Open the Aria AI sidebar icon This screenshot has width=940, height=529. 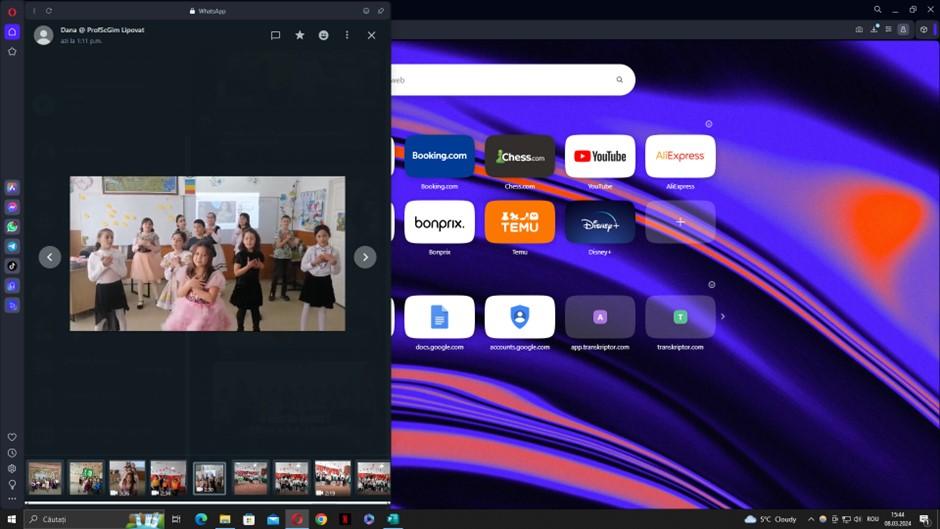12,188
